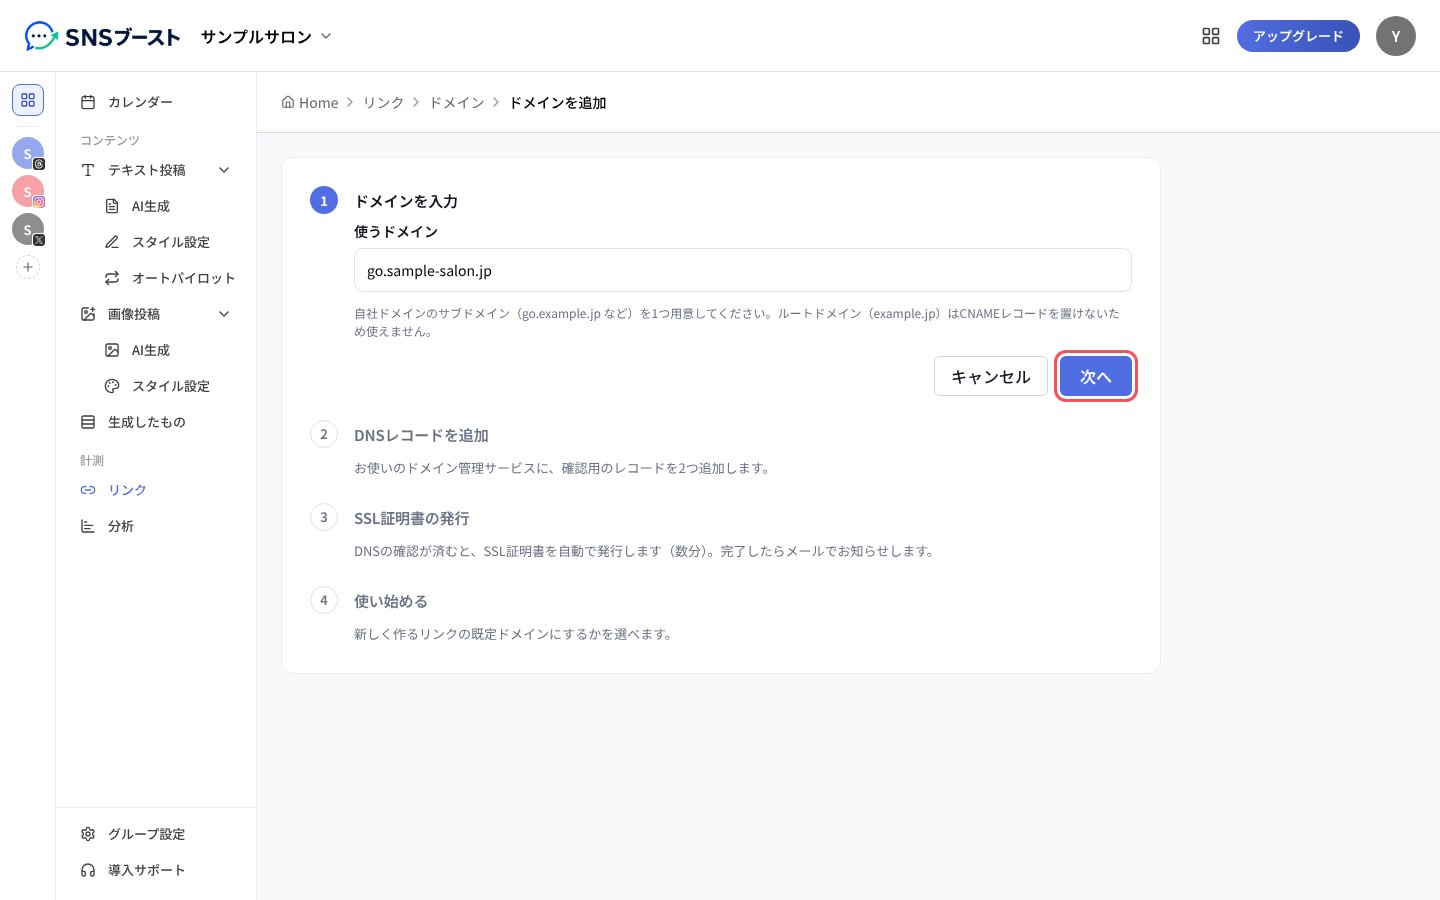Click the SNSブースト logo
Screen dimensions: 1440x900
(102, 37)
